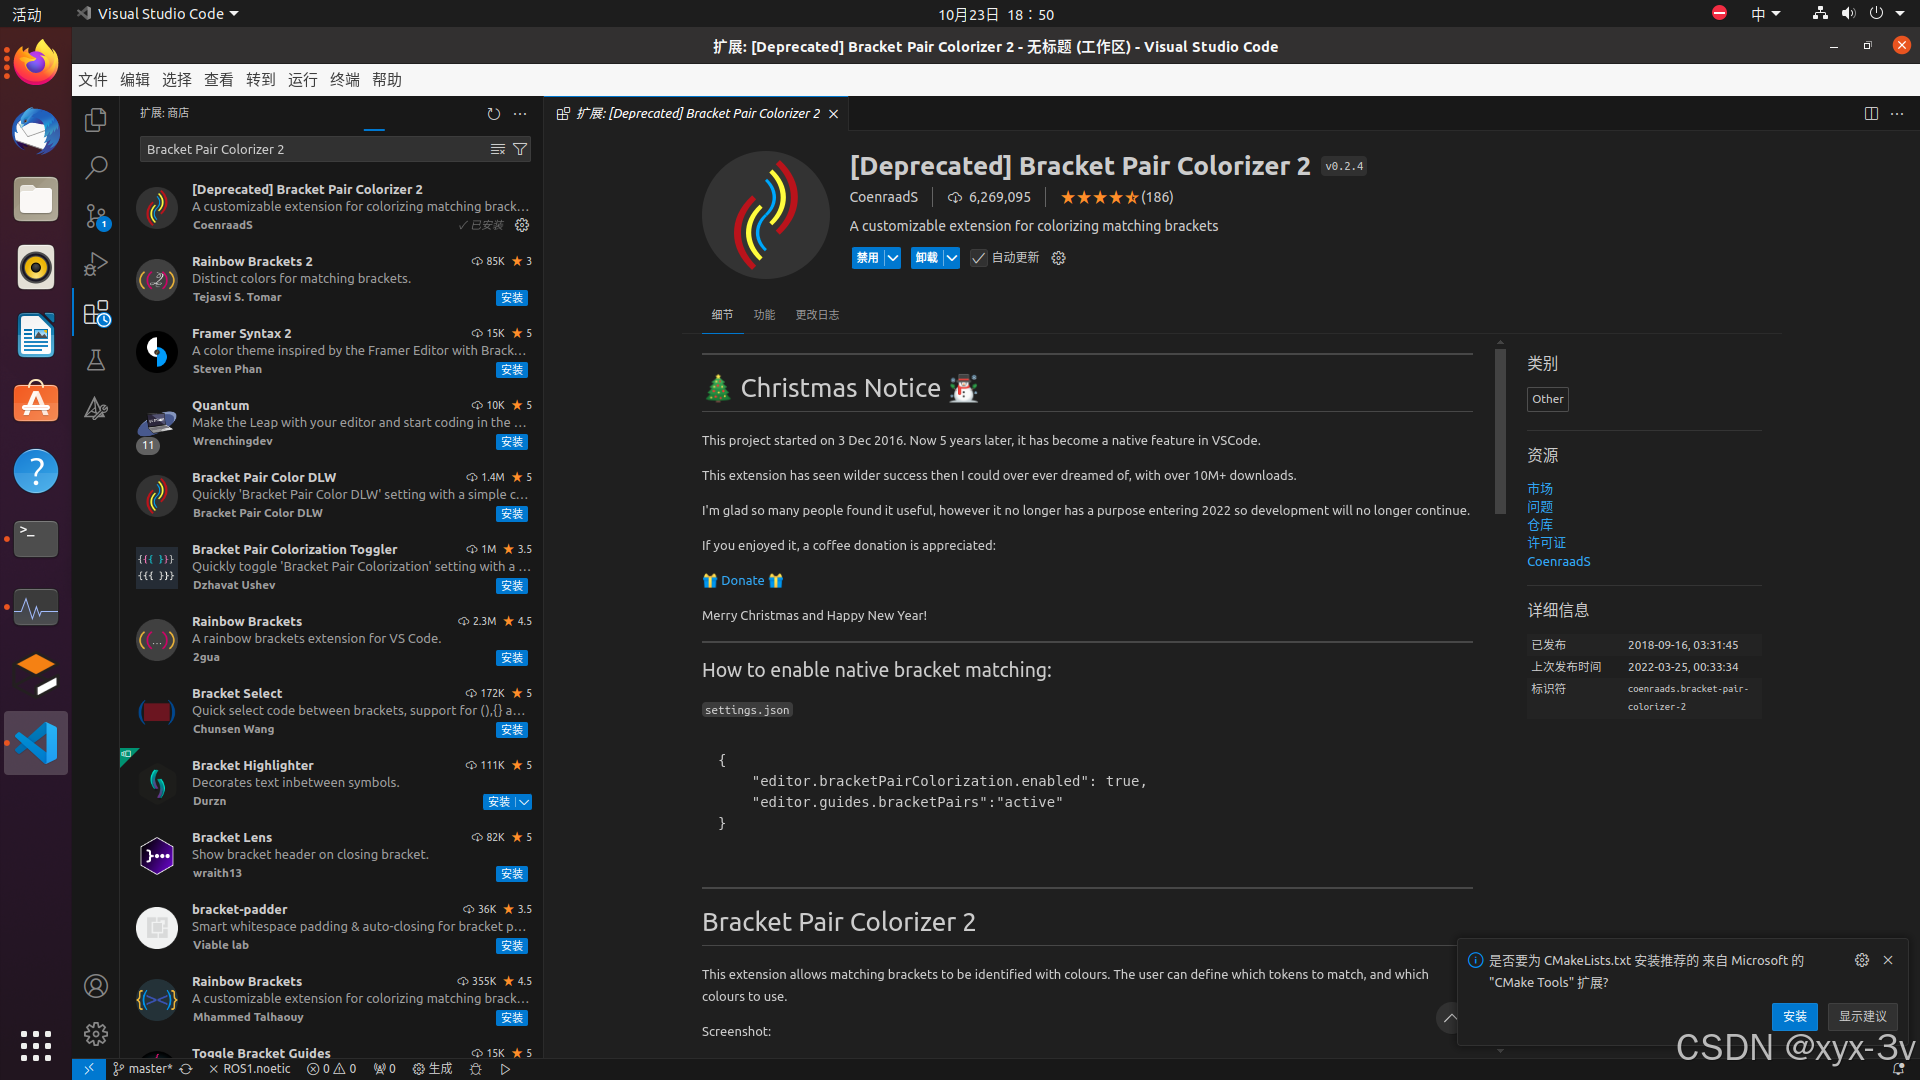Image resolution: width=1920 pixels, height=1080 pixels.
Task: Open the Accounts icon
Action: point(96,987)
